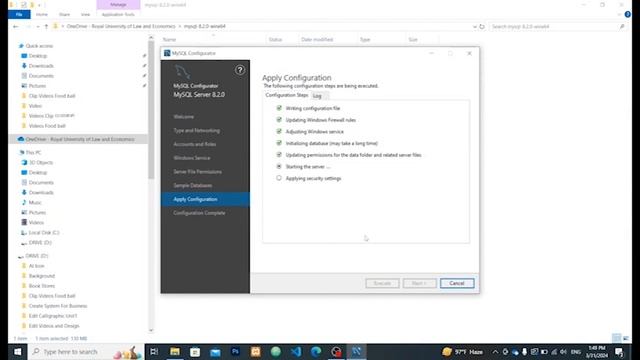640x360 pixels.
Task: Open Microsoft Store from the taskbar
Action: point(195,351)
